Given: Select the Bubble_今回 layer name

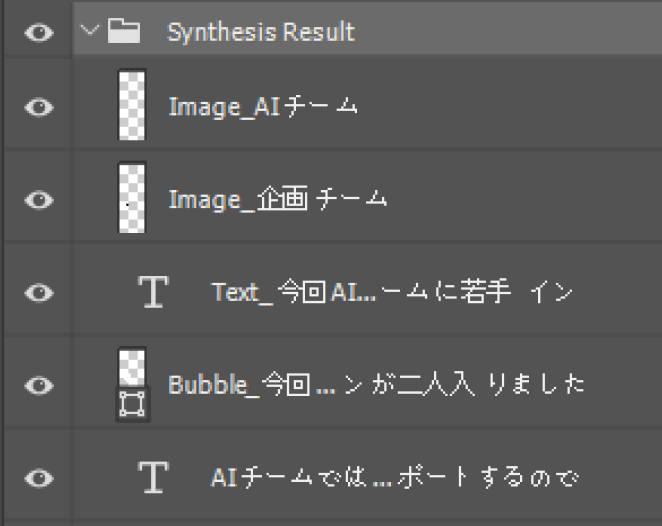Looking at the screenshot, I should tap(377, 385).
